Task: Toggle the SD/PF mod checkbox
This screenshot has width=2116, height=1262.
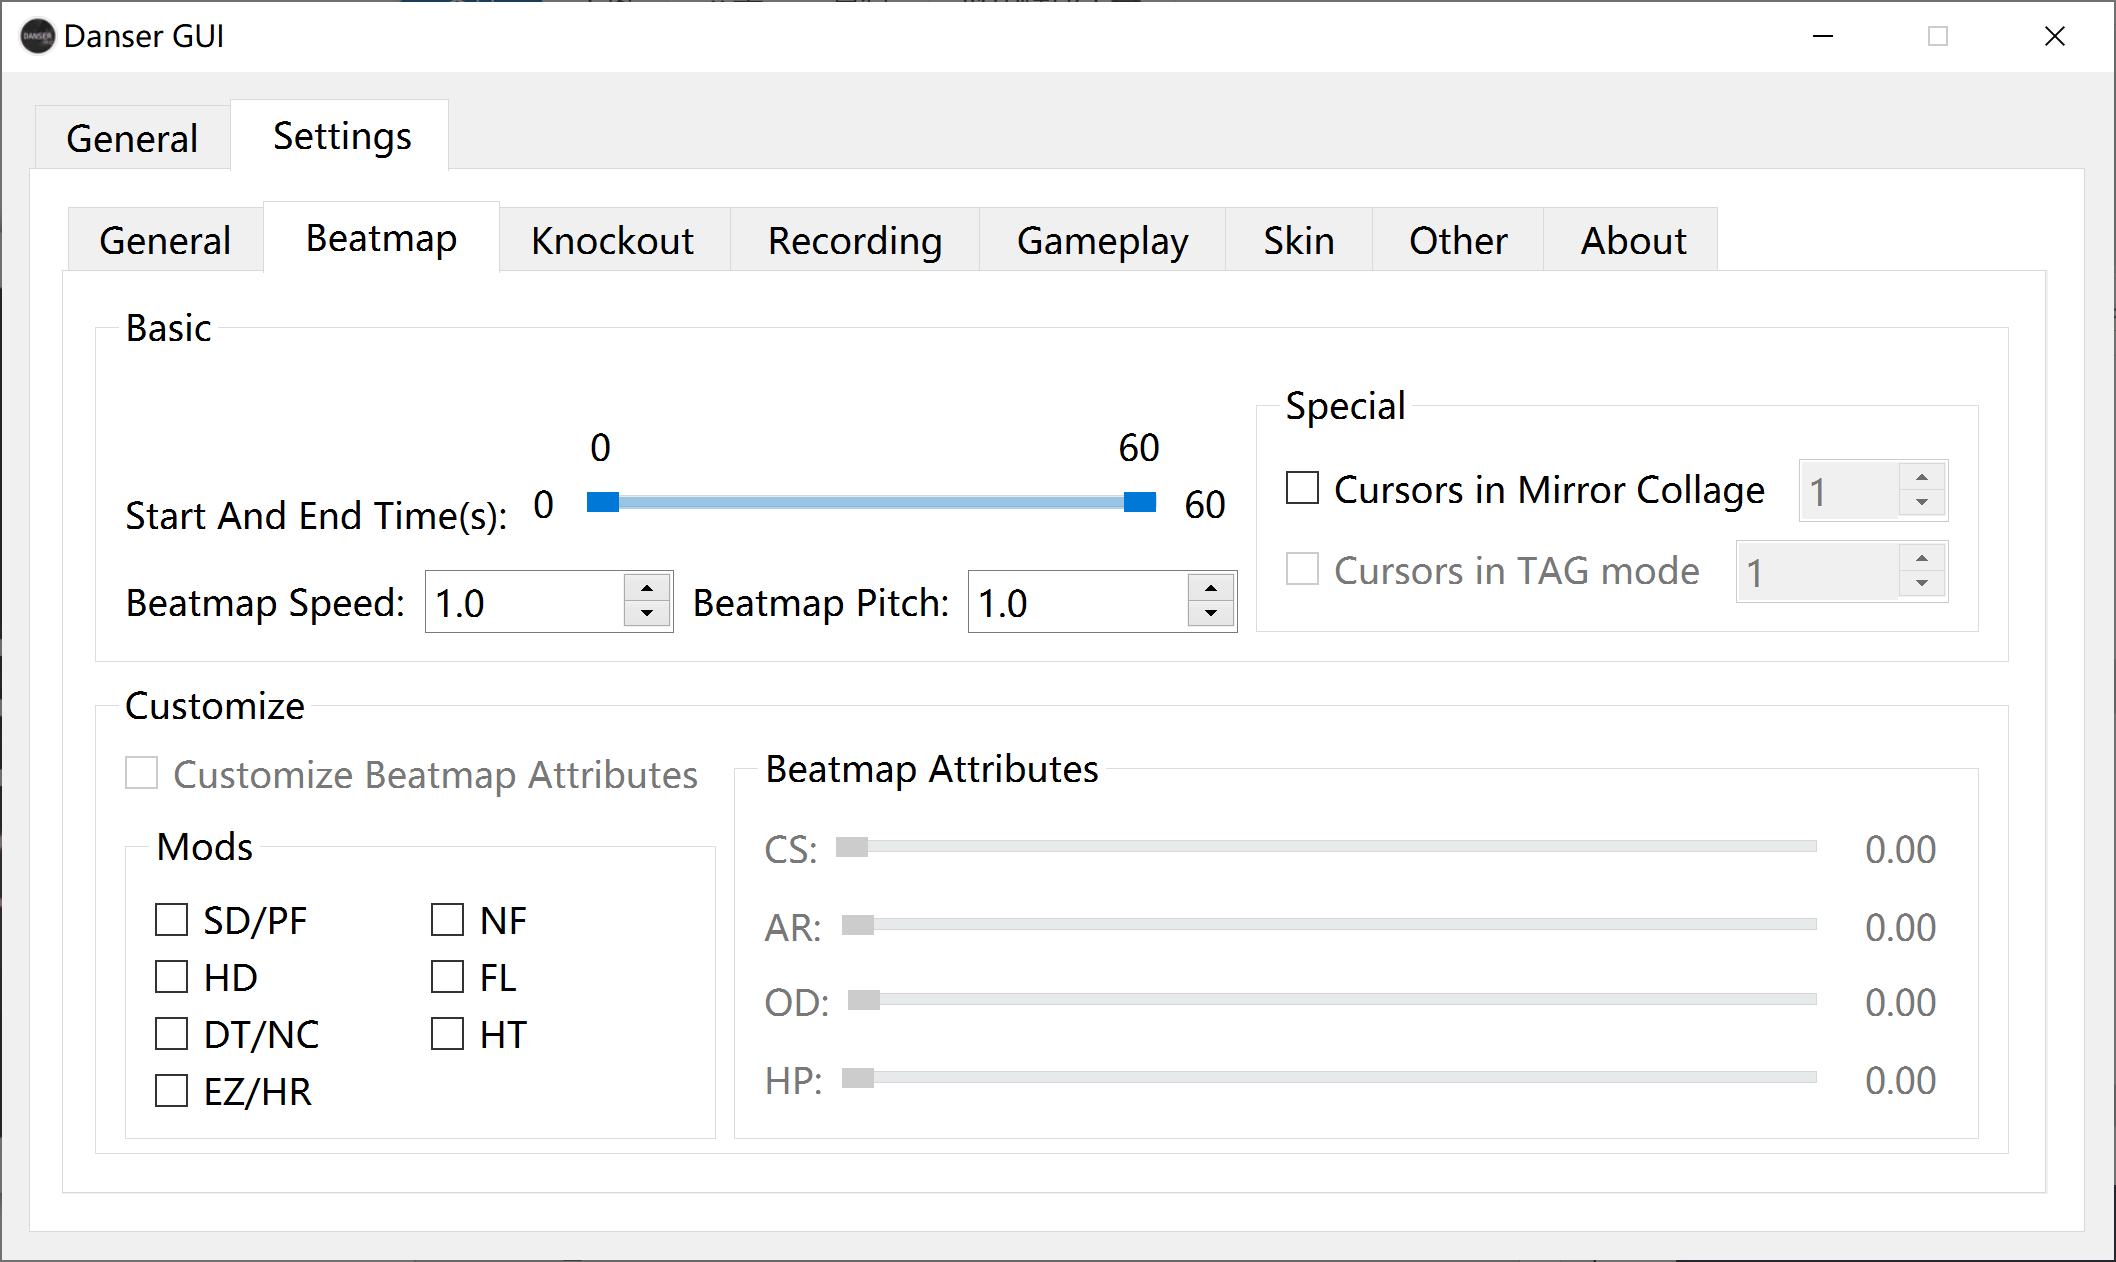Action: click(x=172, y=919)
